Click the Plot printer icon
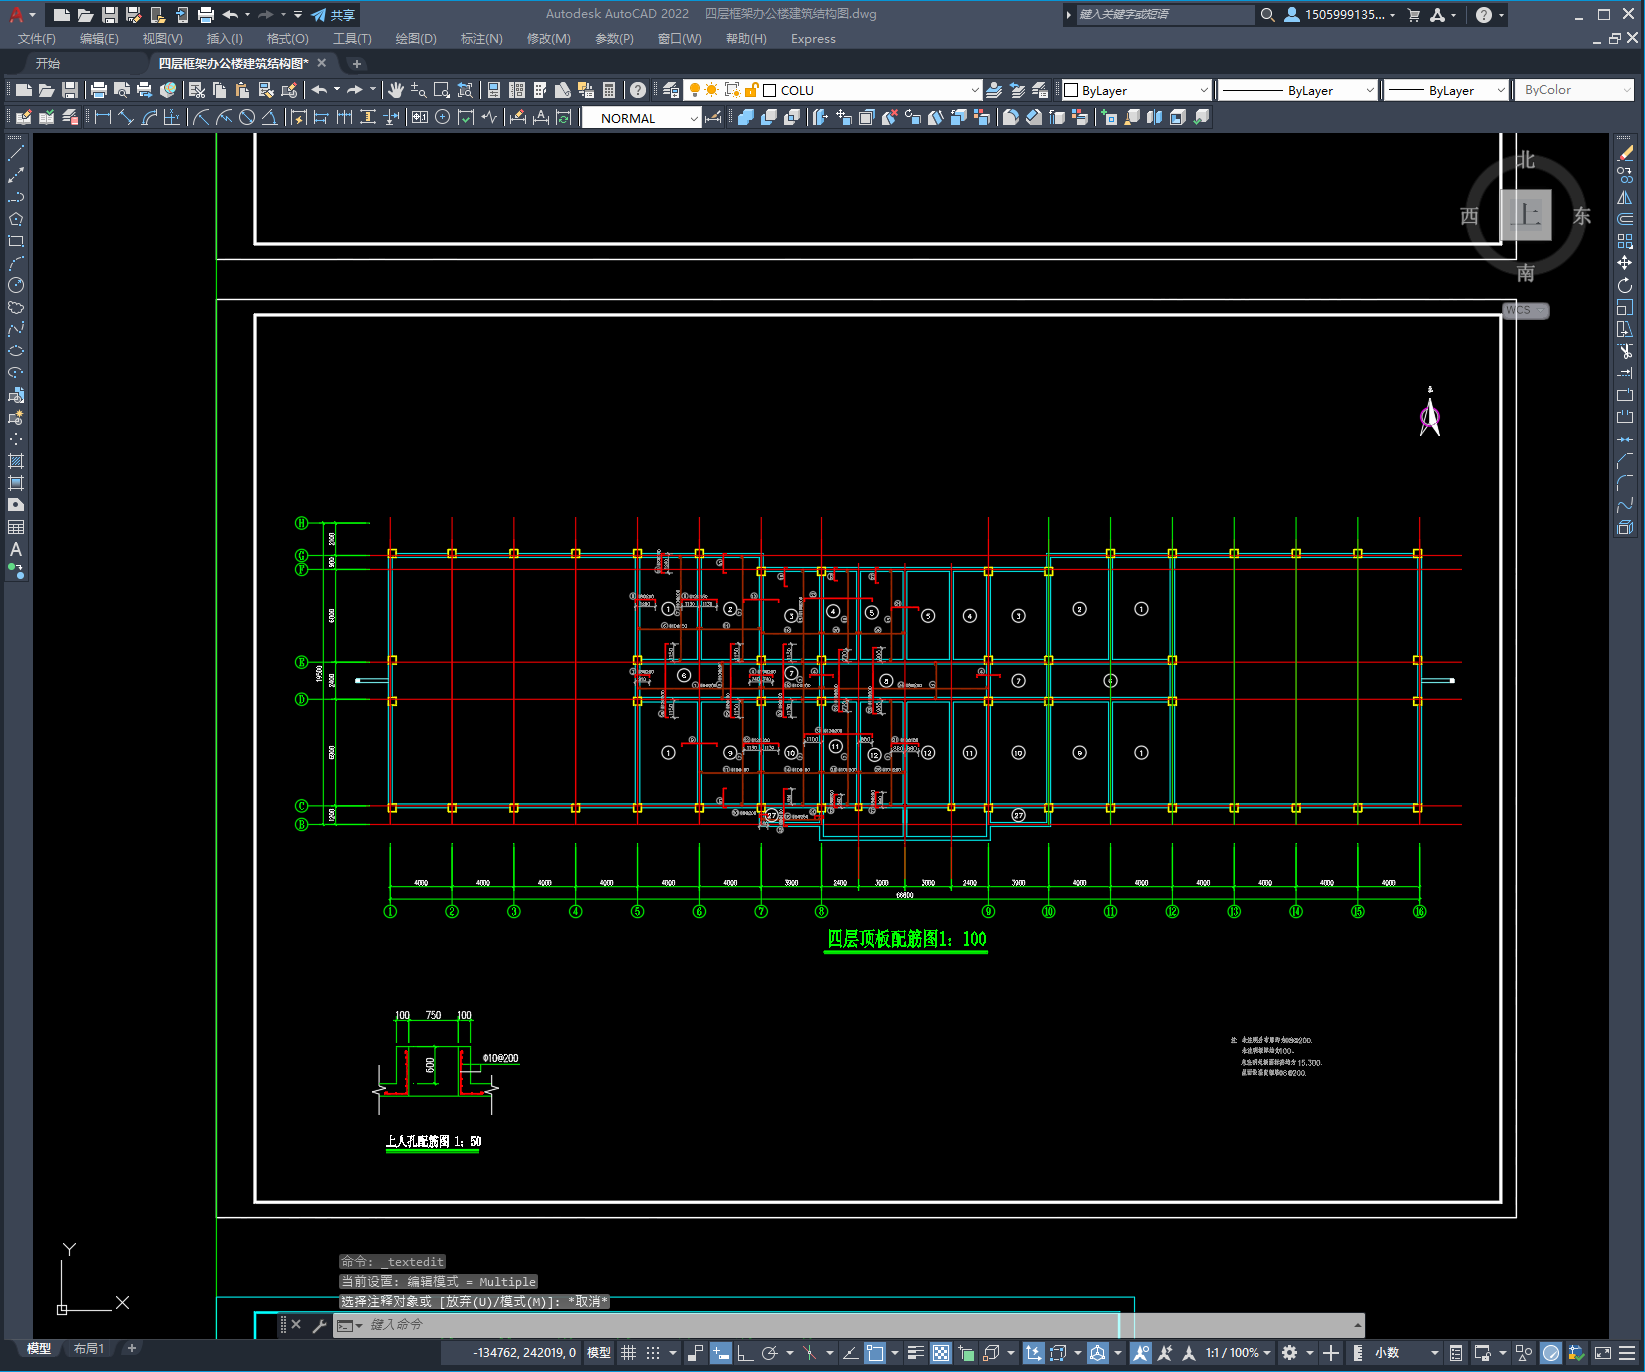Image resolution: width=1645 pixels, height=1372 pixels. [x=98, y=90]
